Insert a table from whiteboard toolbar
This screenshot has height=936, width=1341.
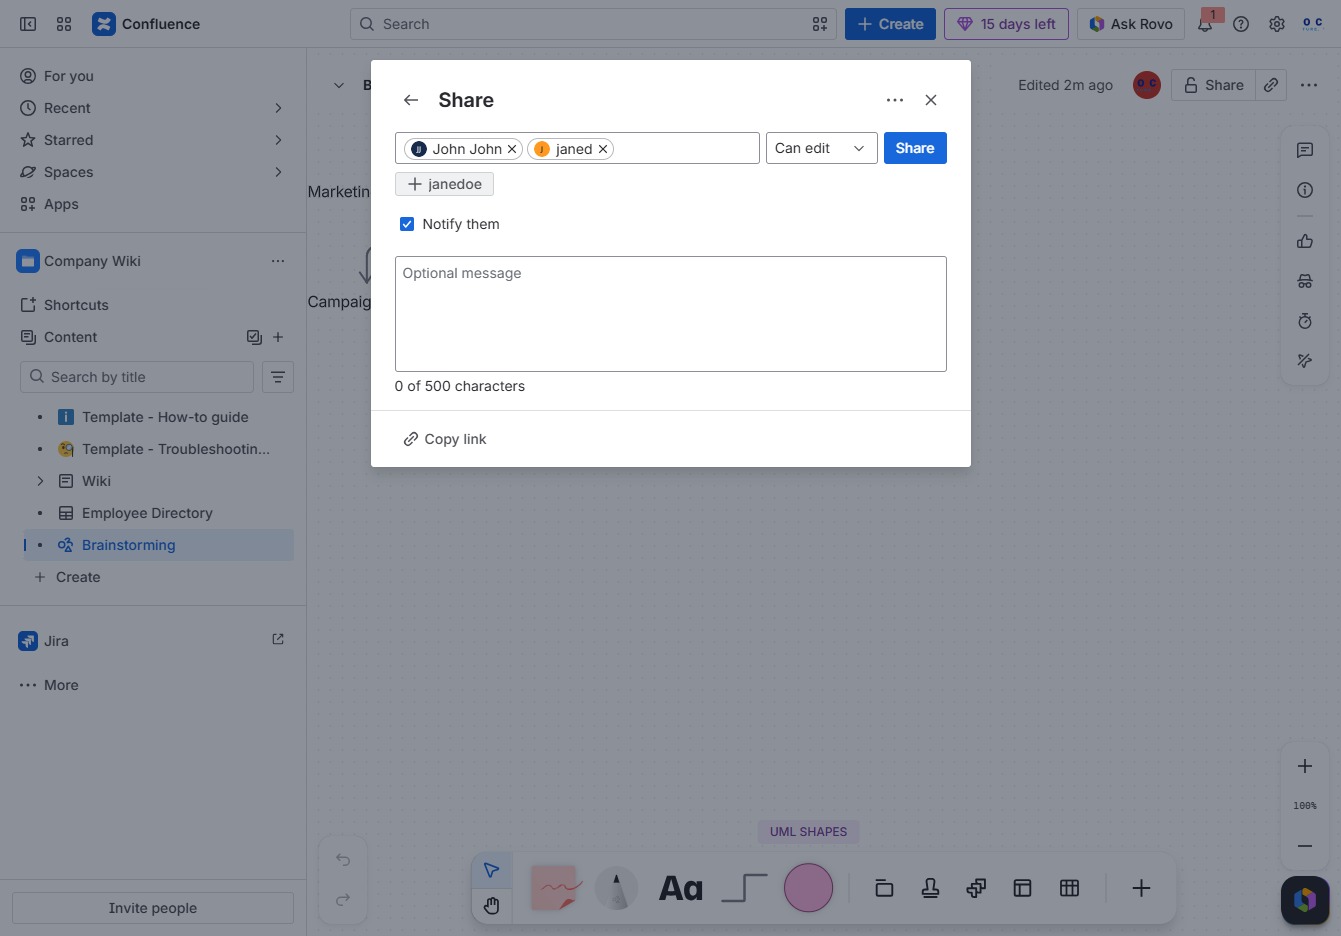(1069, 888)
